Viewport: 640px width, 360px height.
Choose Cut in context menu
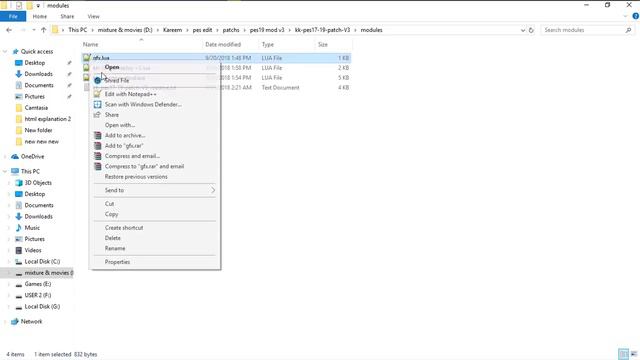[x=109, y=204]
